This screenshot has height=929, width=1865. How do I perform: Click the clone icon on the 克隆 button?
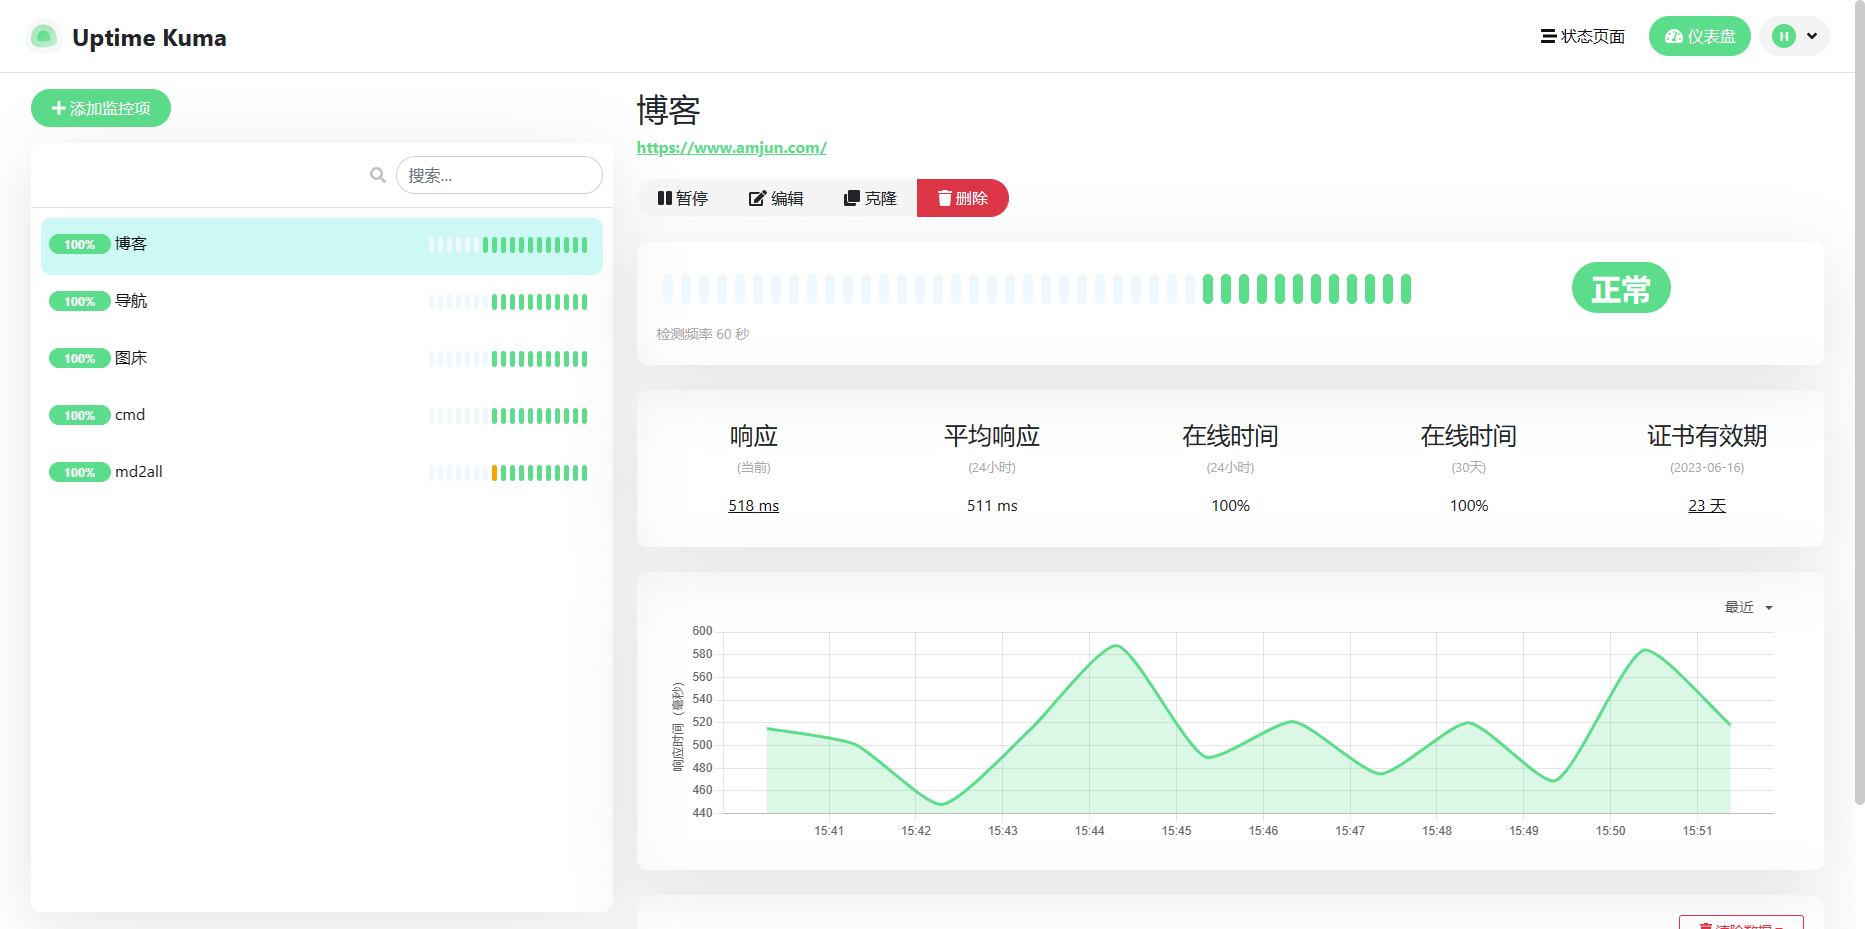(x=852, y=198)
